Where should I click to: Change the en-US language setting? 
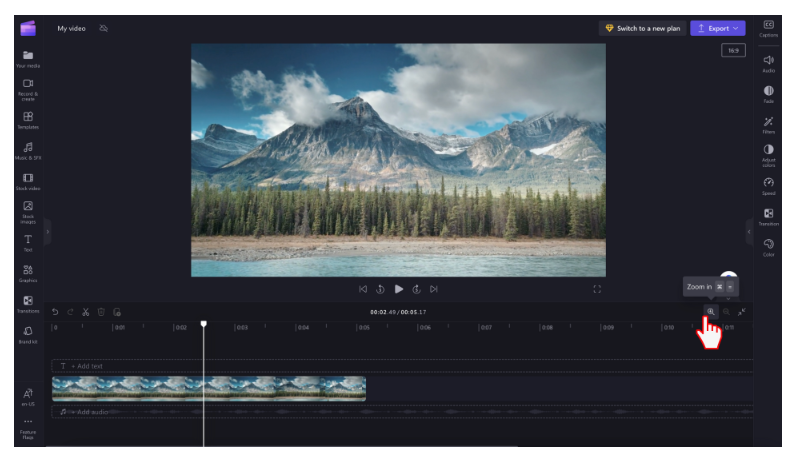(28, 397)
